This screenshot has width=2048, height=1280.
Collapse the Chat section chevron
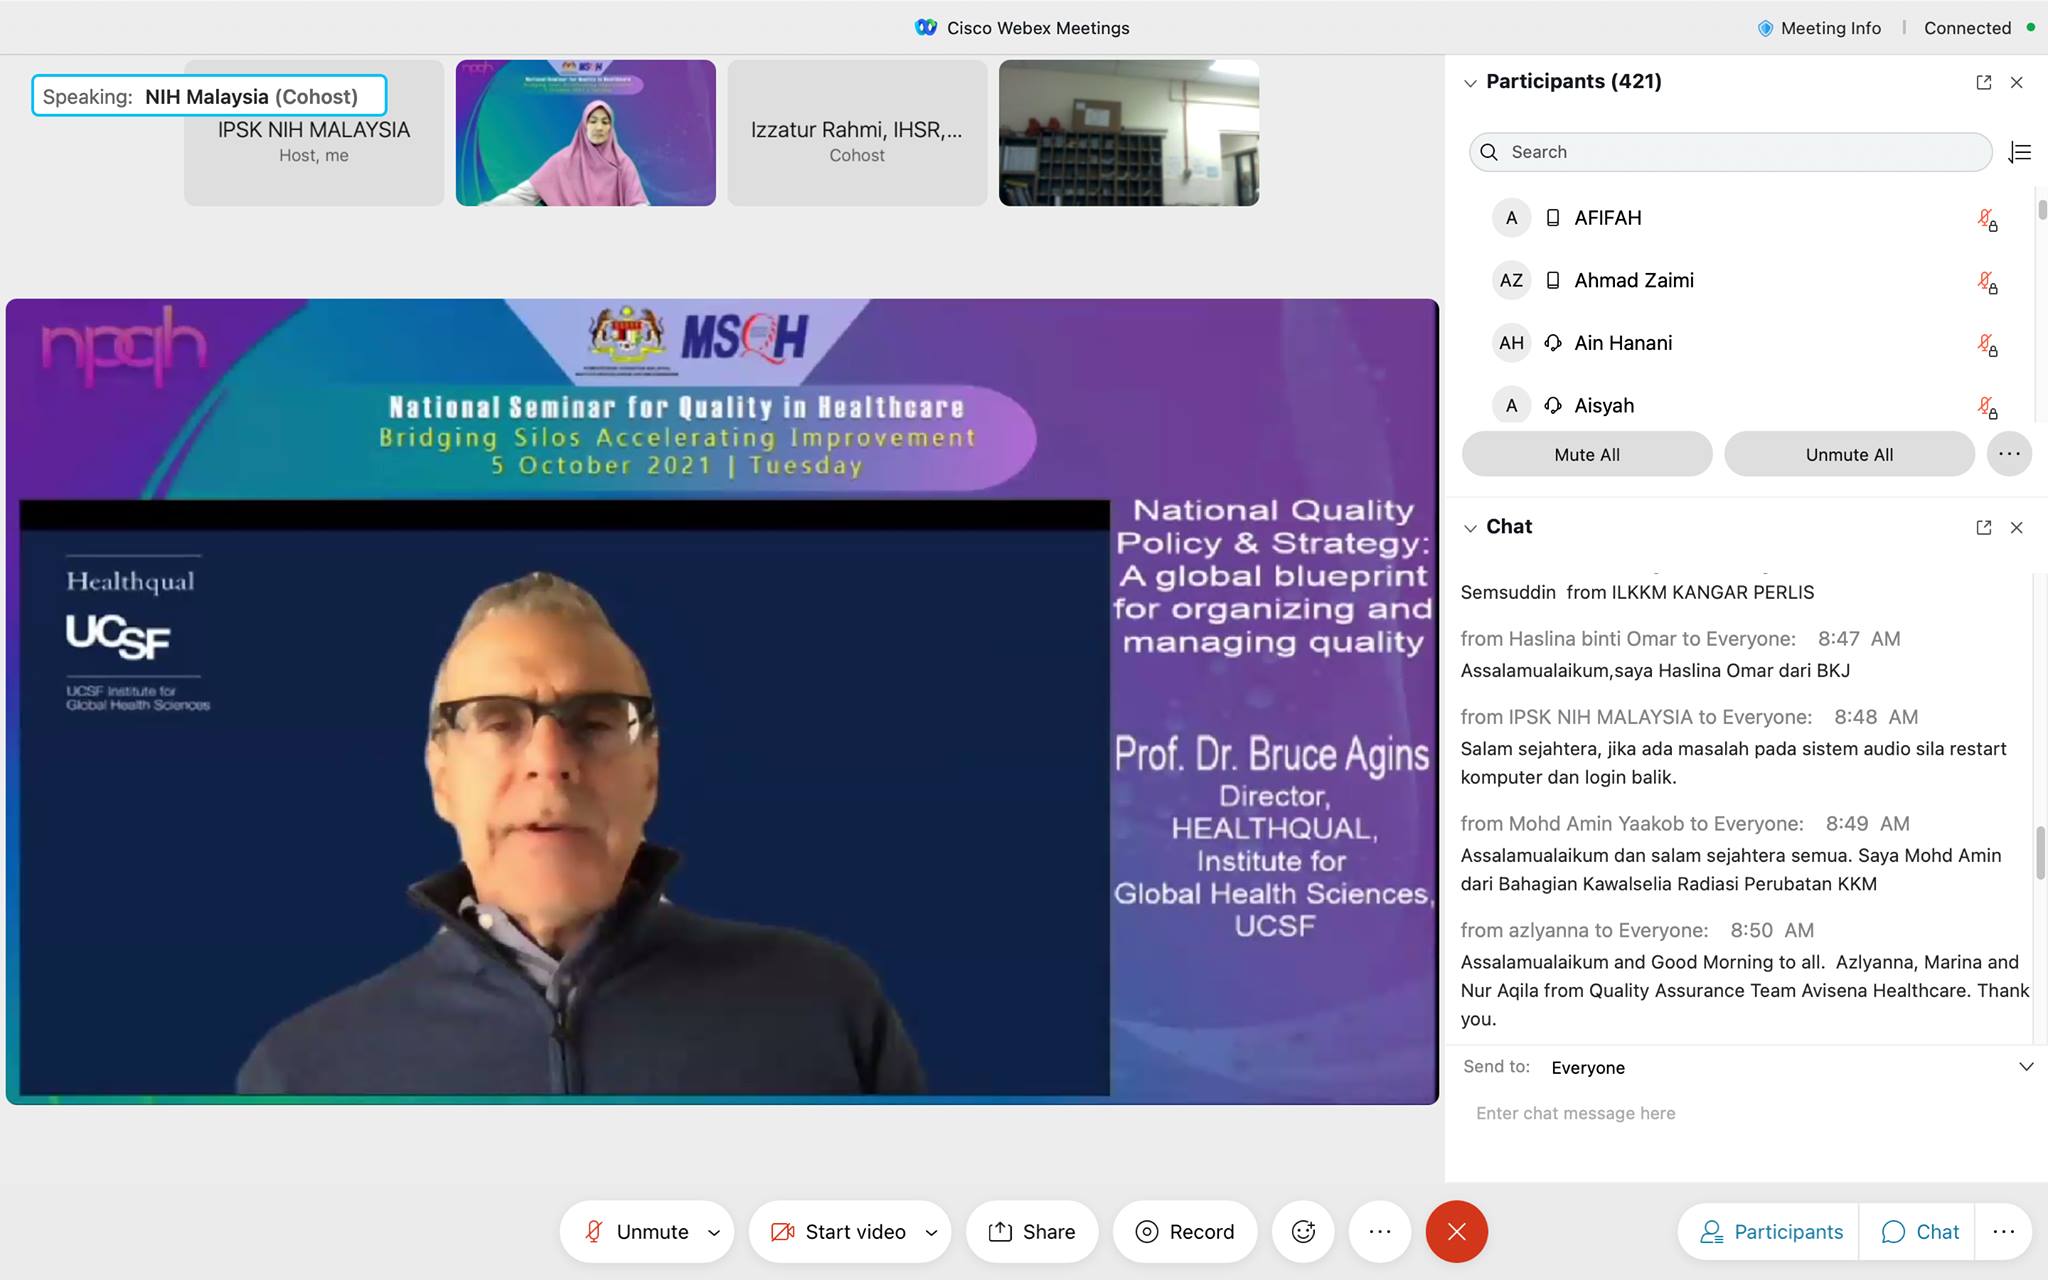(x=1470, y=527)
